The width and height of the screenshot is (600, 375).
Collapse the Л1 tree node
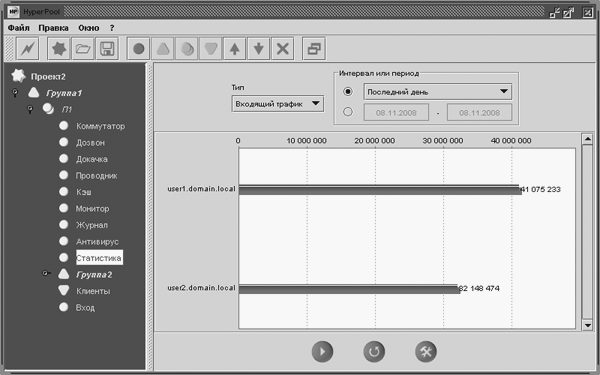click(x=30, y=109)
